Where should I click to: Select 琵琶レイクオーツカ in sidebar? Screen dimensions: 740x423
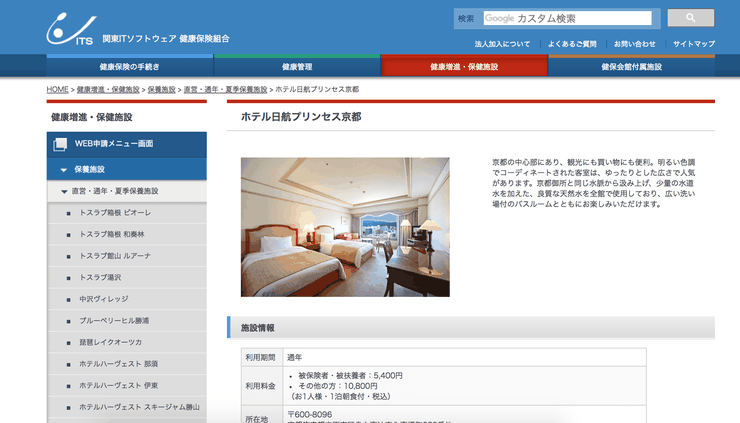(126, 342)
